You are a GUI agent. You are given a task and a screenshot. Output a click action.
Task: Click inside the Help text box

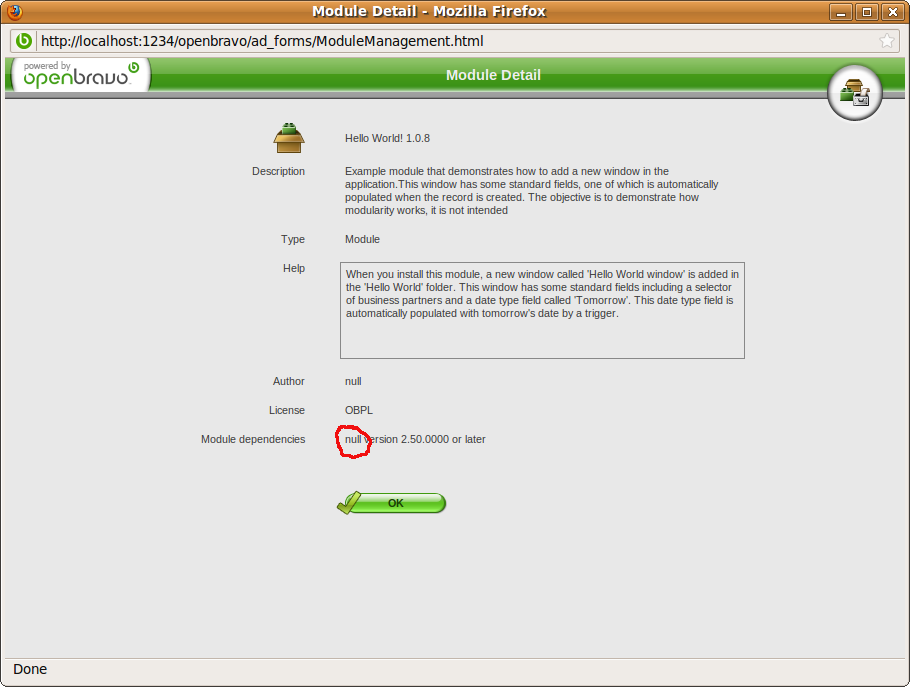tap(542, 310)
